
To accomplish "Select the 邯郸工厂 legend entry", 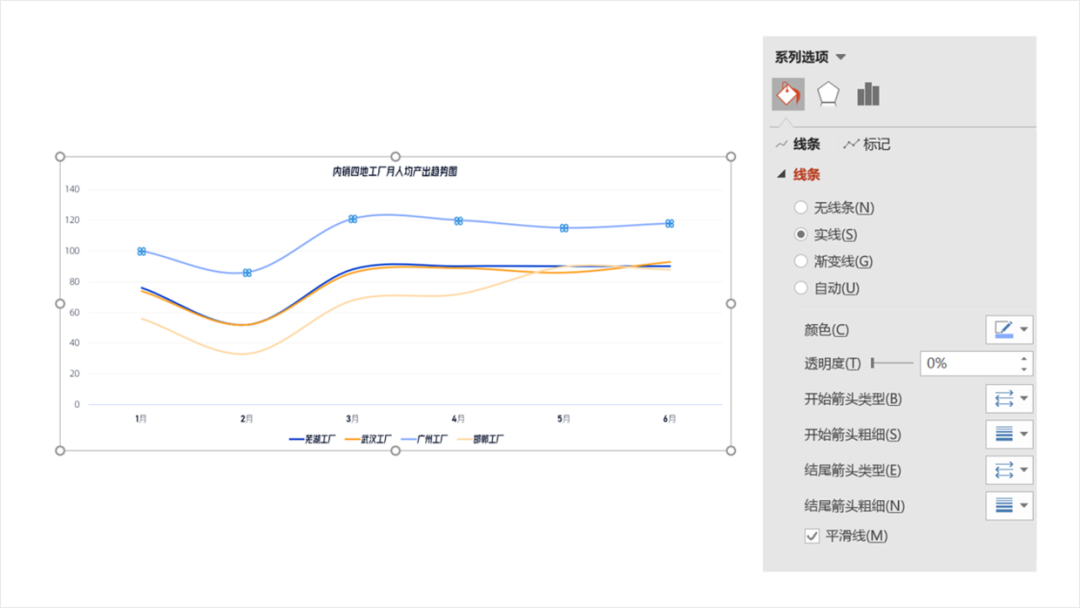I will coord(481,439).
